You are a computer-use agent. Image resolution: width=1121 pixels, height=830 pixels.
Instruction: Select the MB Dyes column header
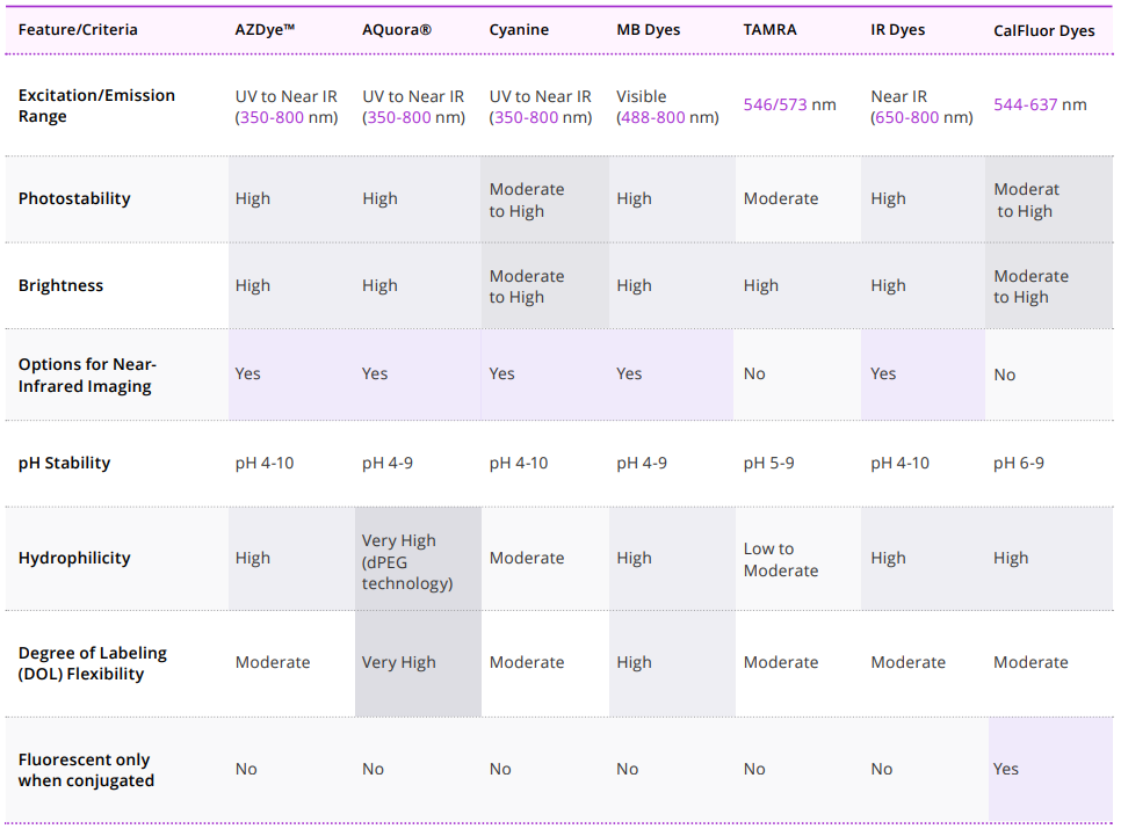tap(648, 29)
